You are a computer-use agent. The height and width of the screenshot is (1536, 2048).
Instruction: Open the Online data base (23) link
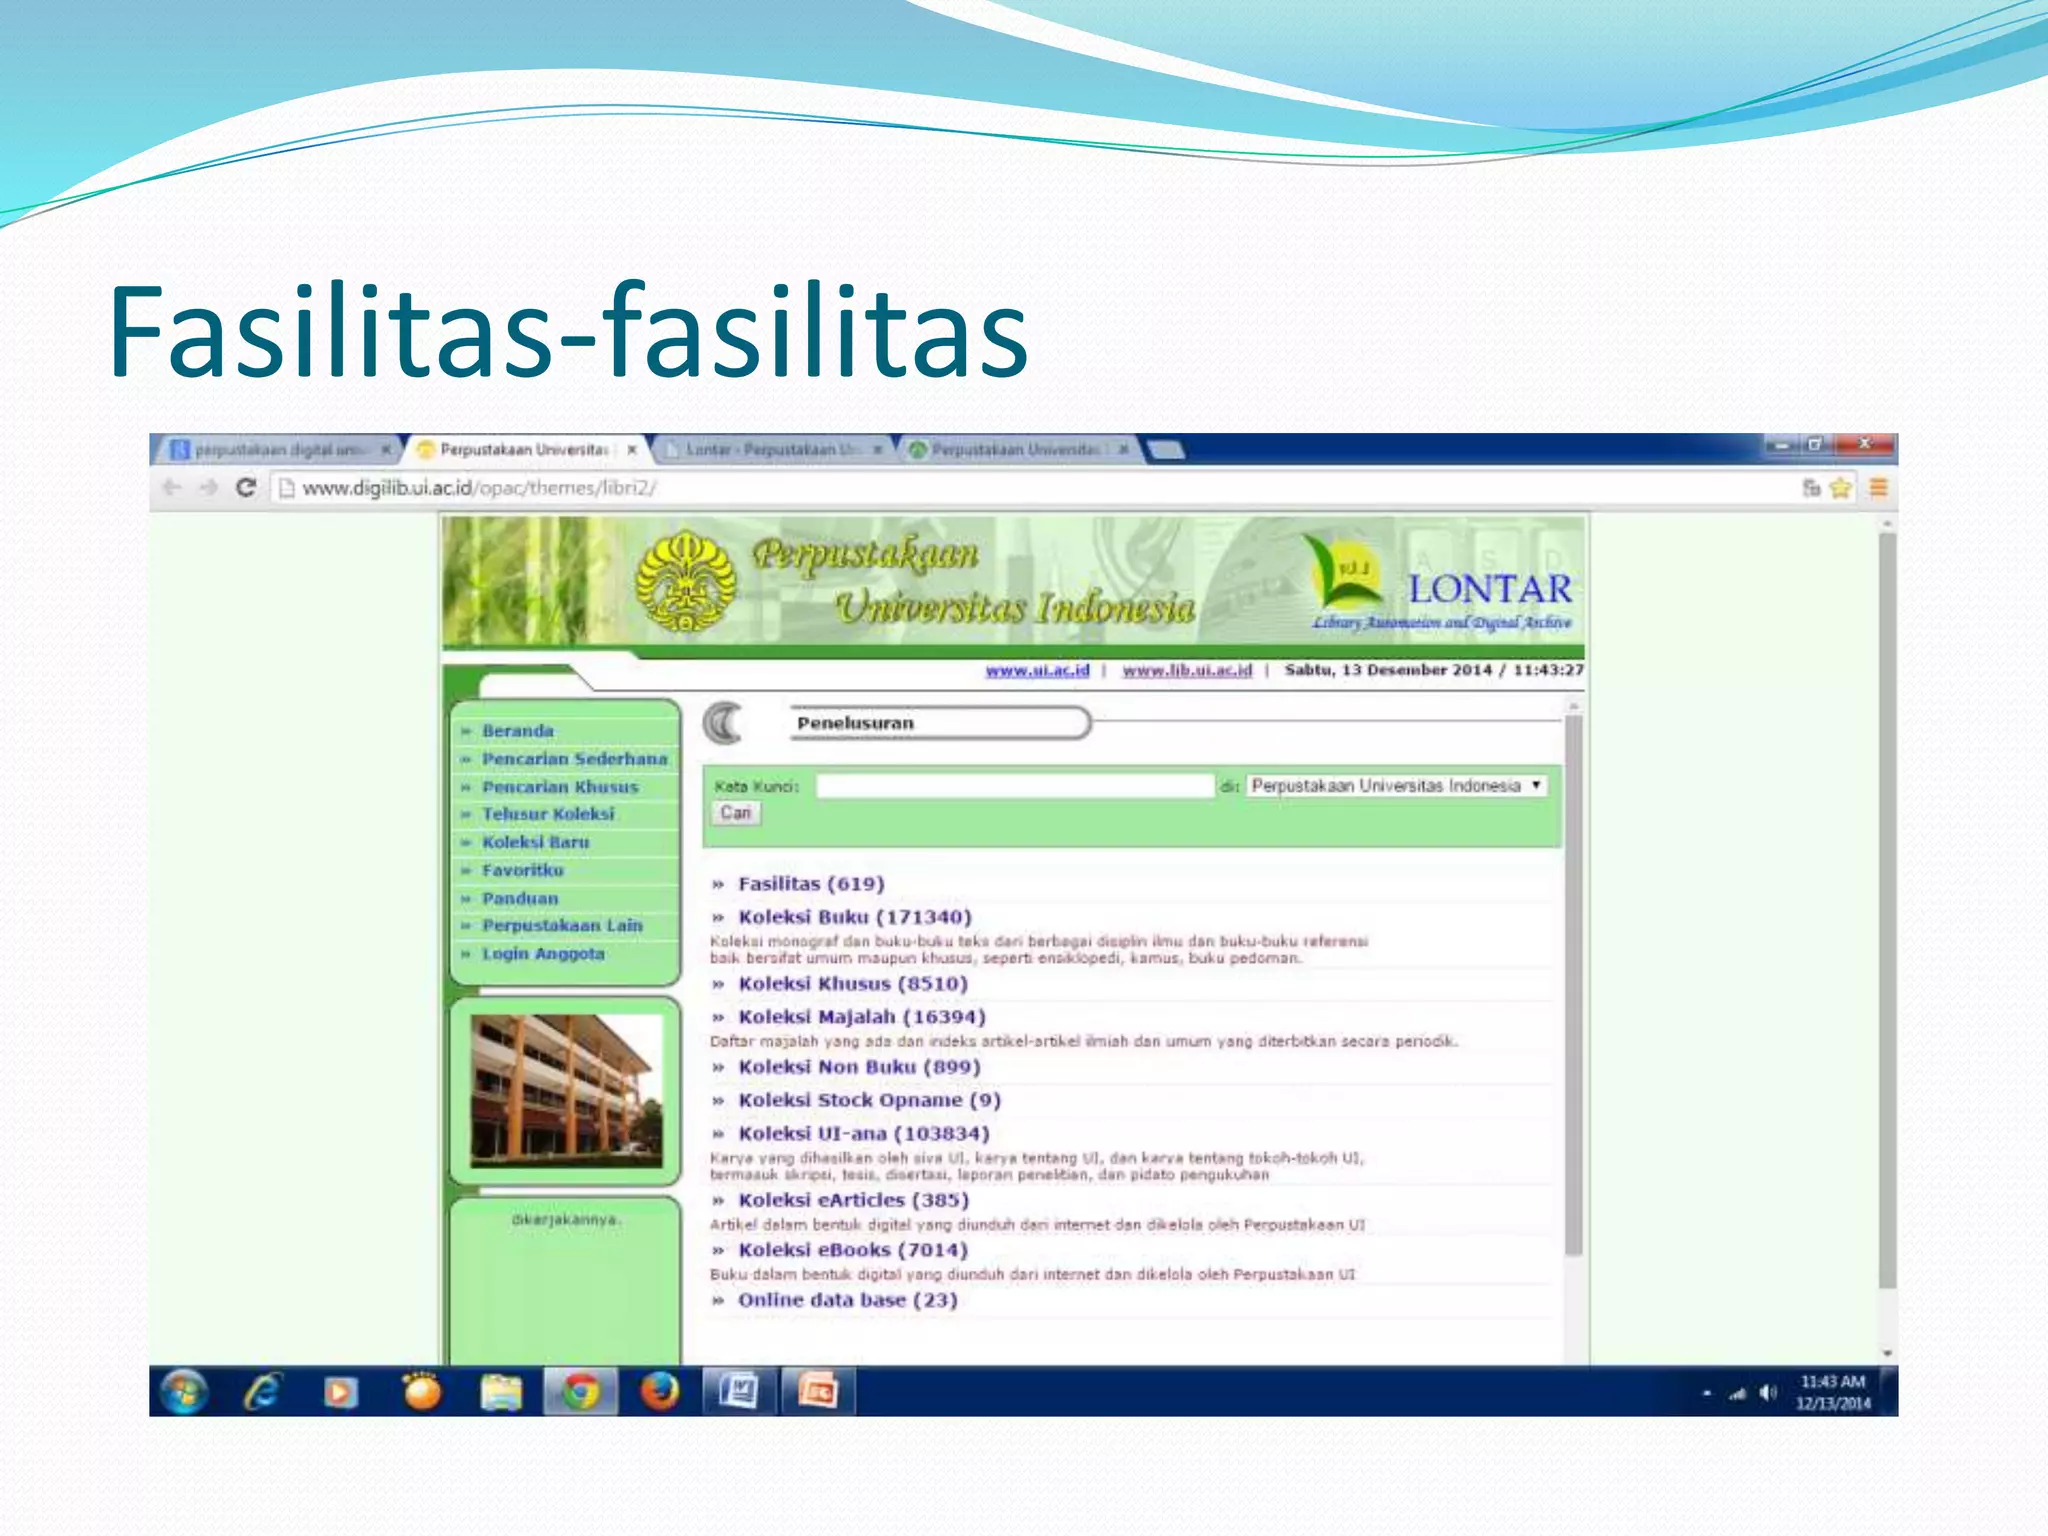point(848,1300)
